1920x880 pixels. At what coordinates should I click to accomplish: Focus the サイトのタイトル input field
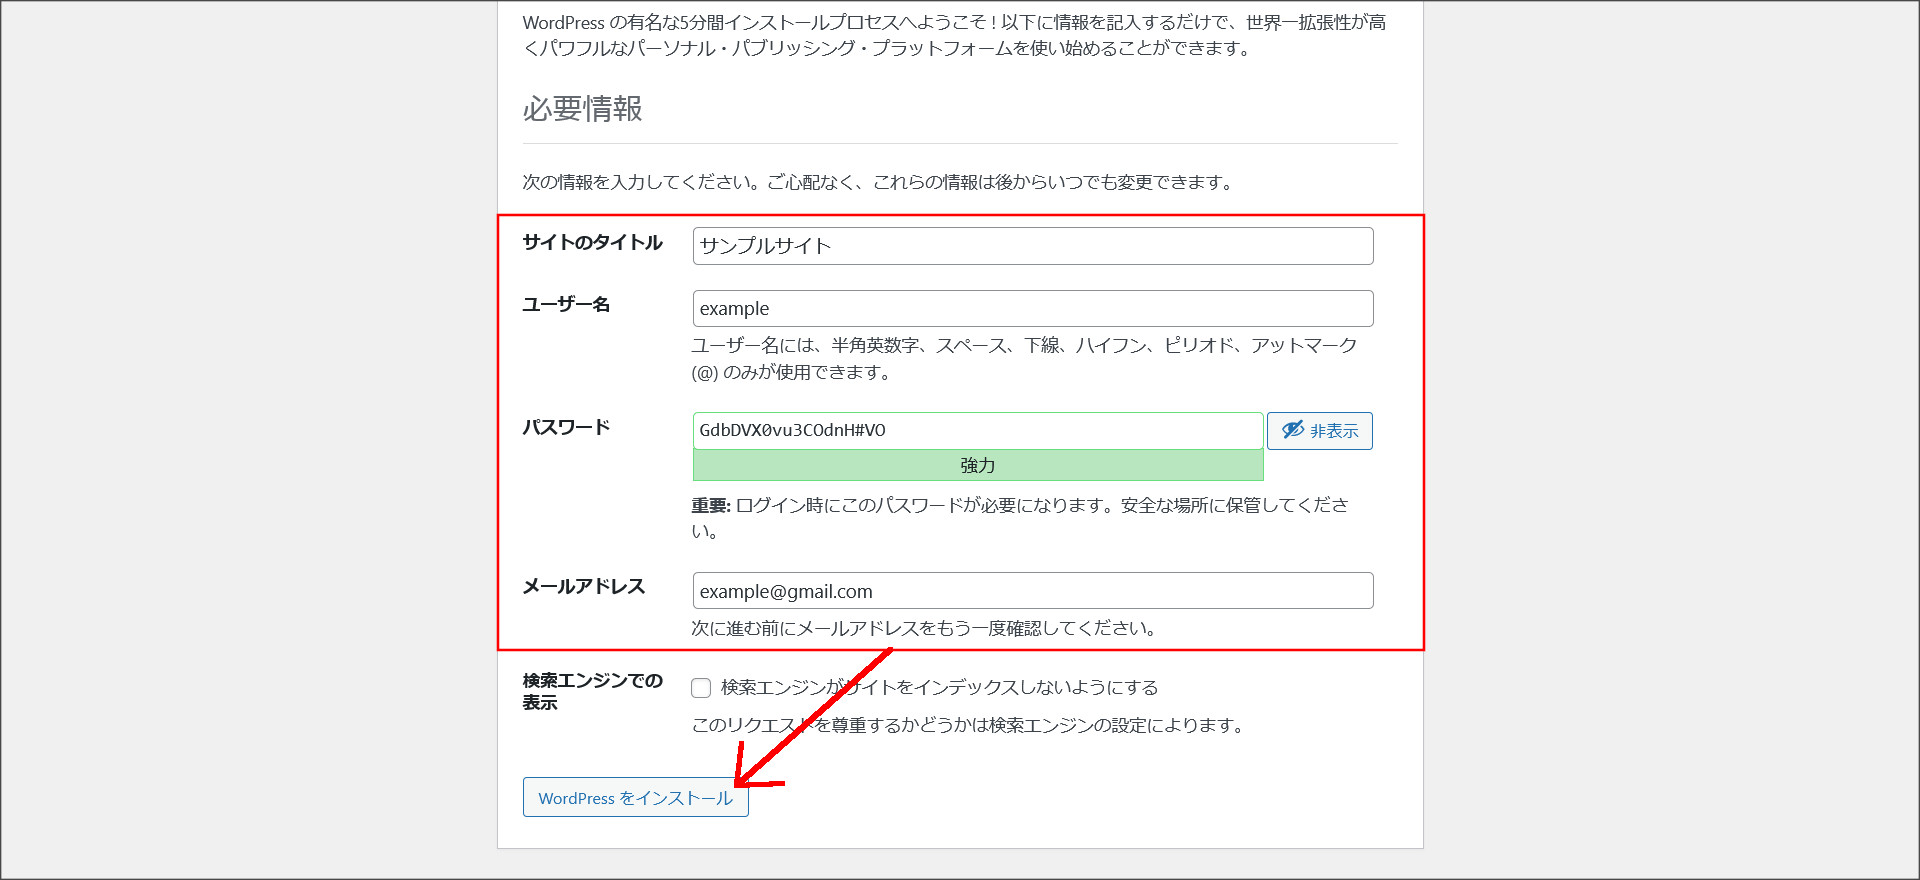(1032, 246)
